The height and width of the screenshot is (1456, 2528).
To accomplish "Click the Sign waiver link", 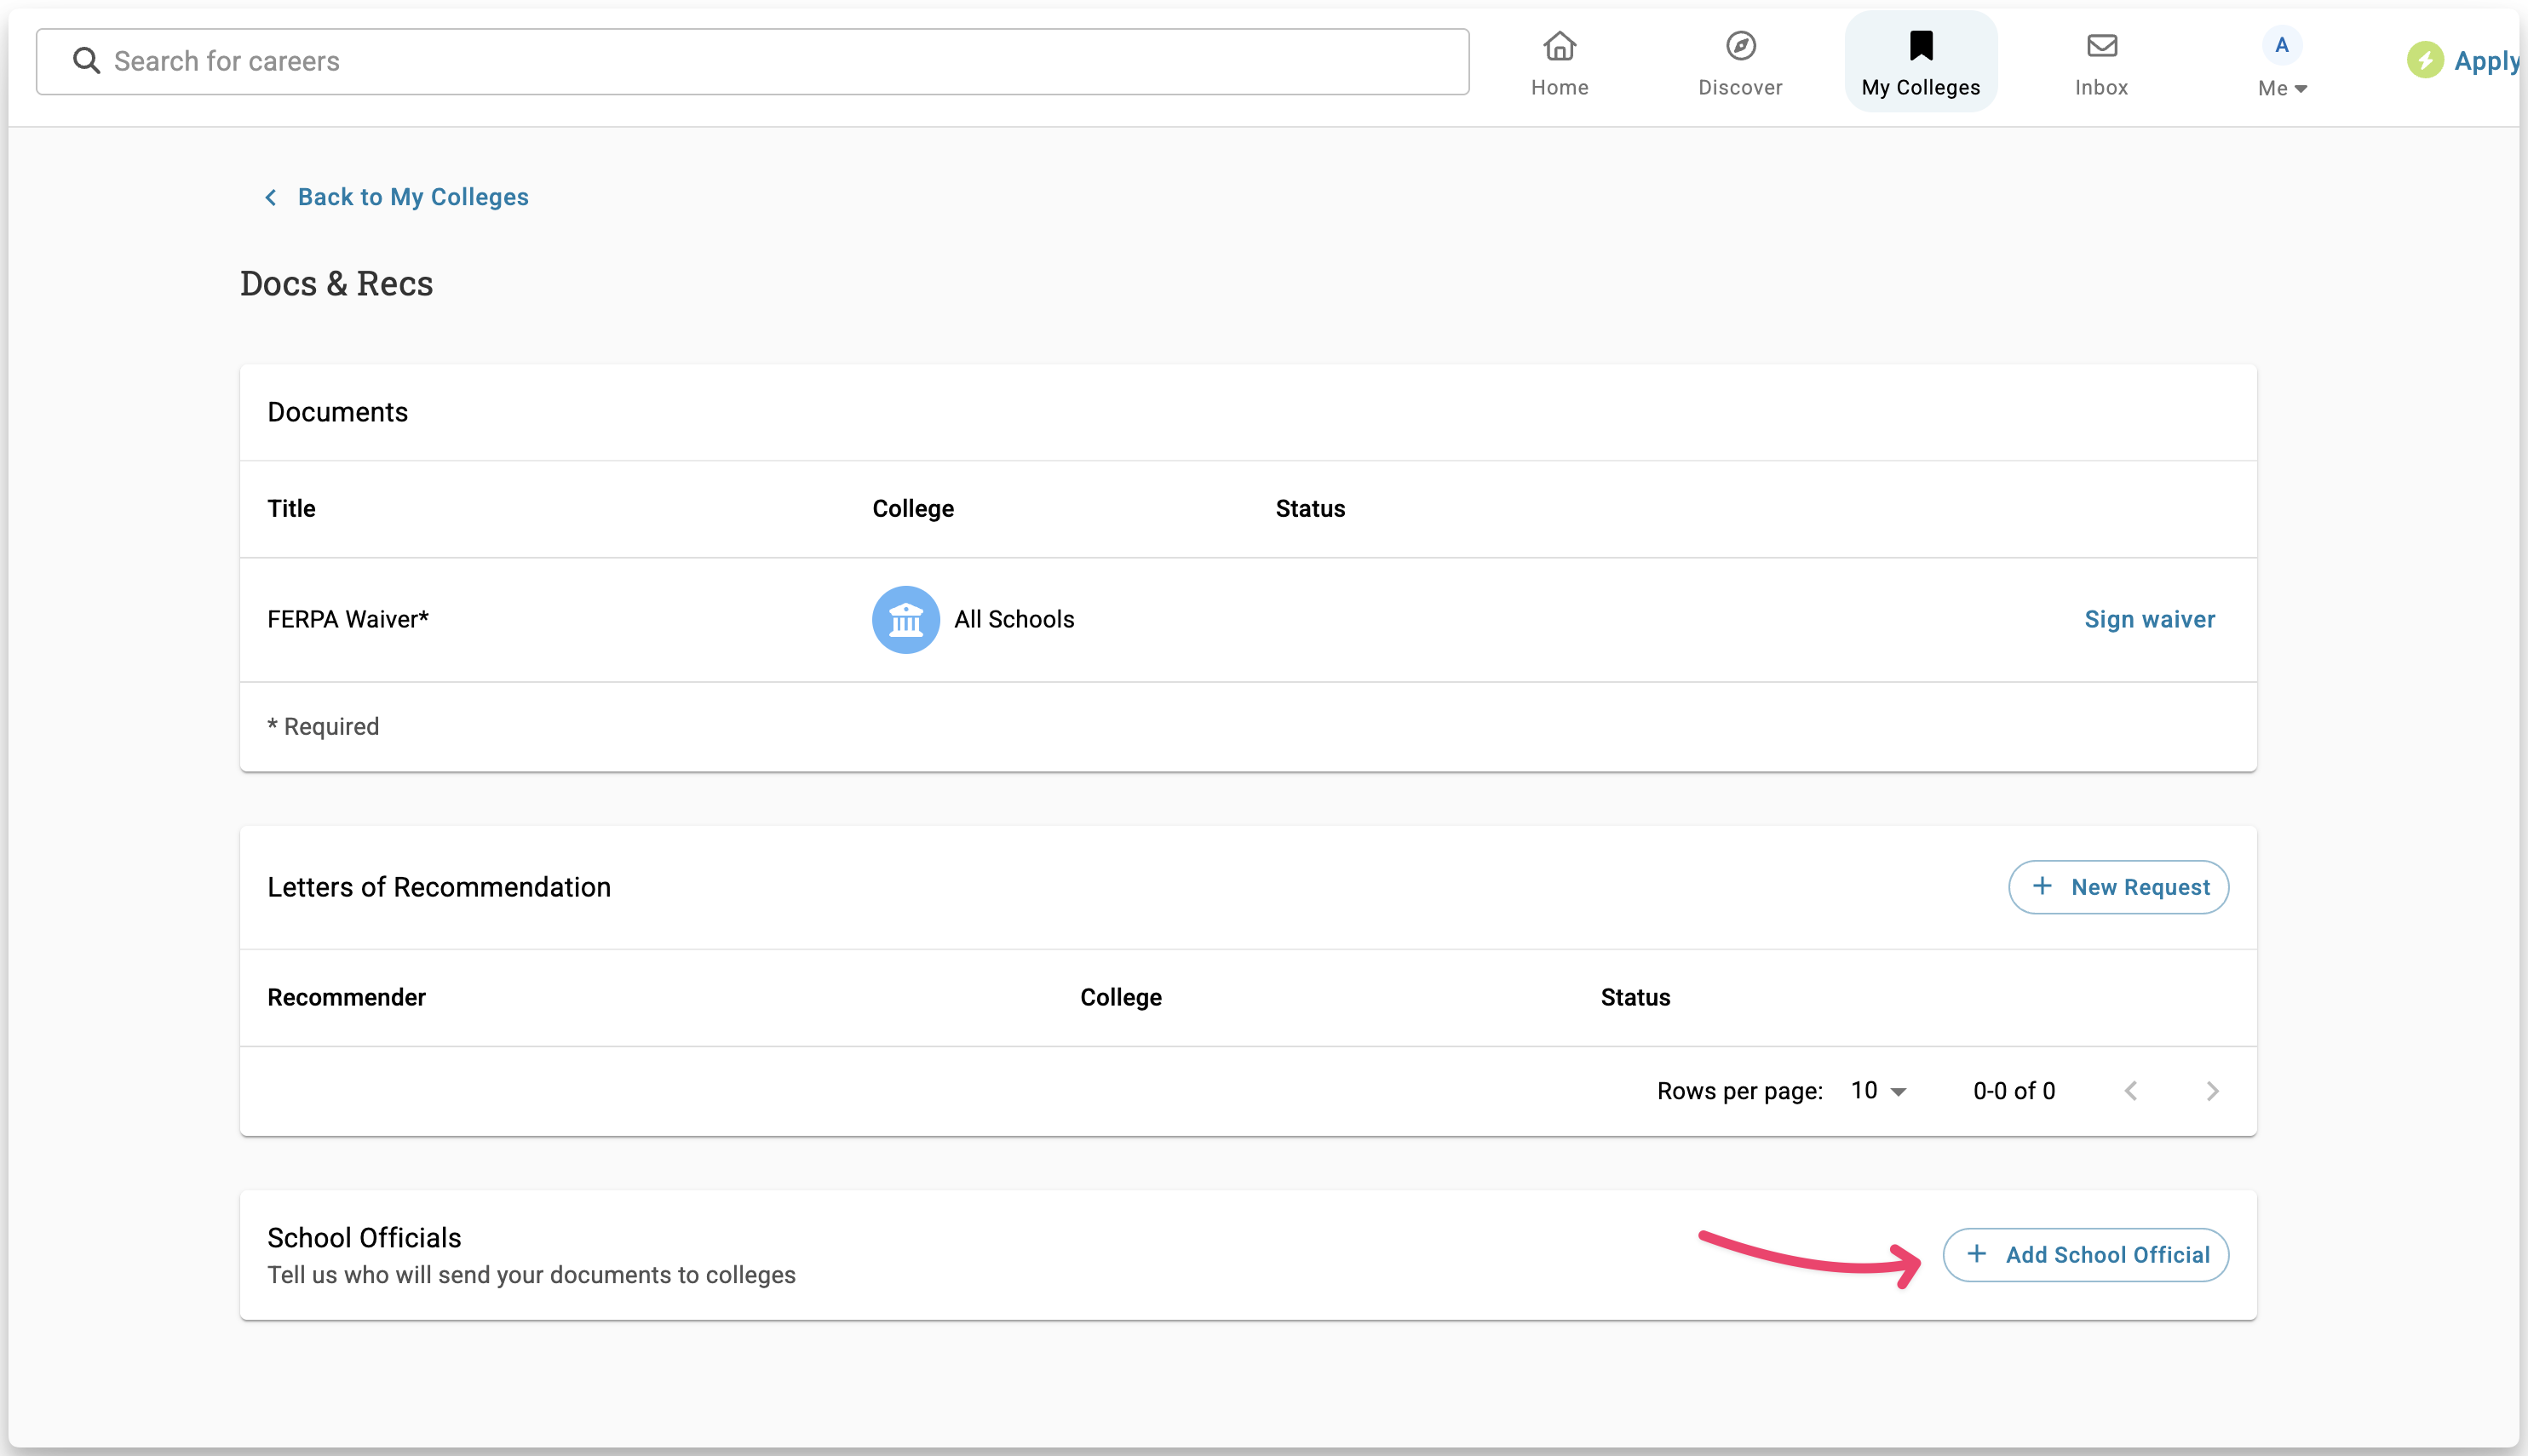I will 2149,619.
